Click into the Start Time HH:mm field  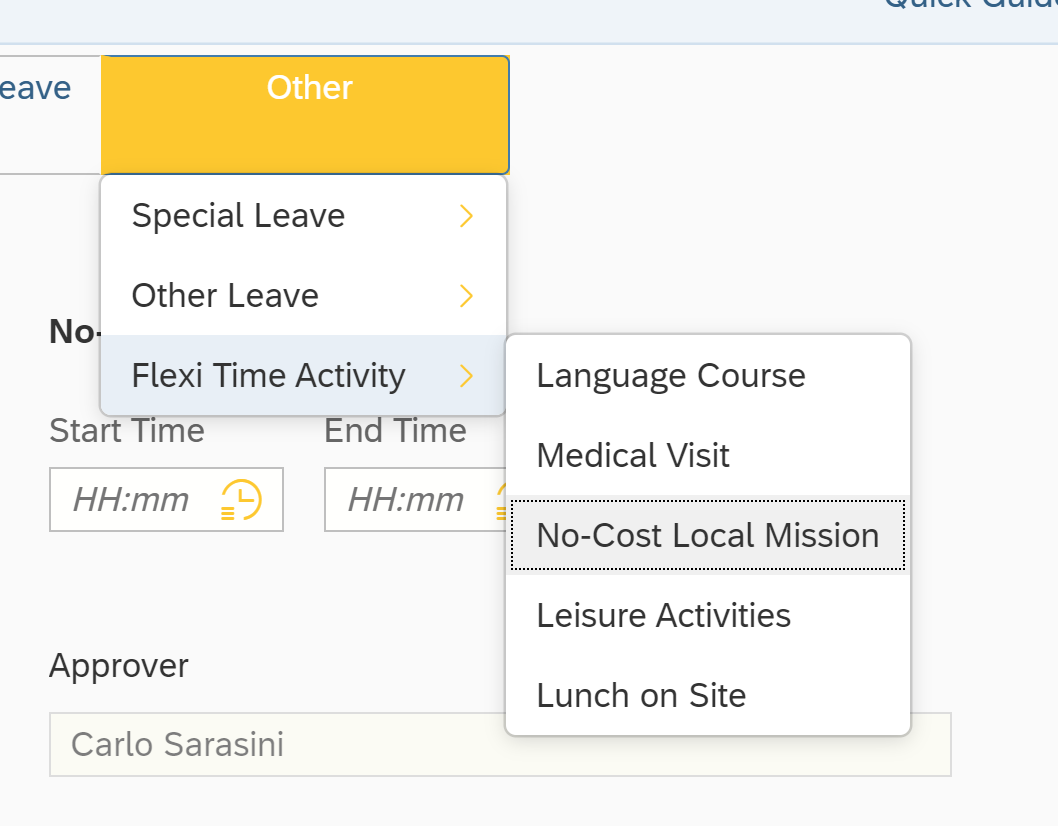click(131, 500)
